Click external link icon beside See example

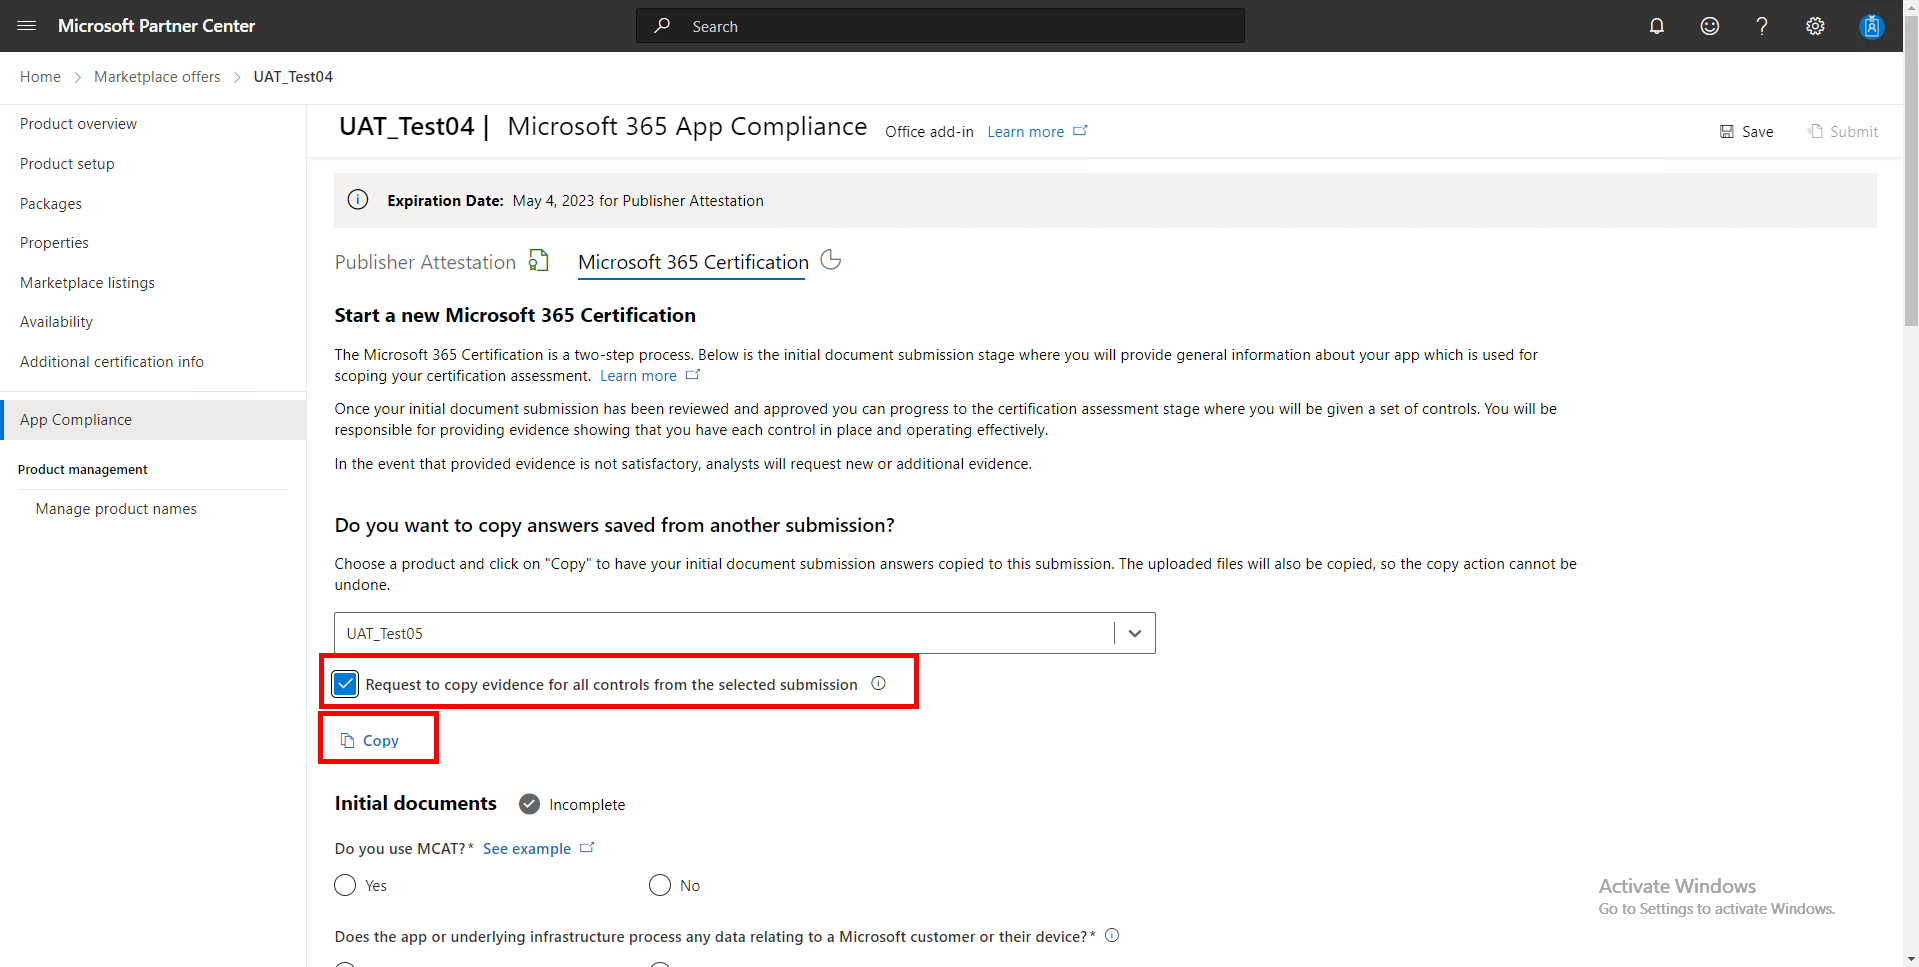(587, 847)
